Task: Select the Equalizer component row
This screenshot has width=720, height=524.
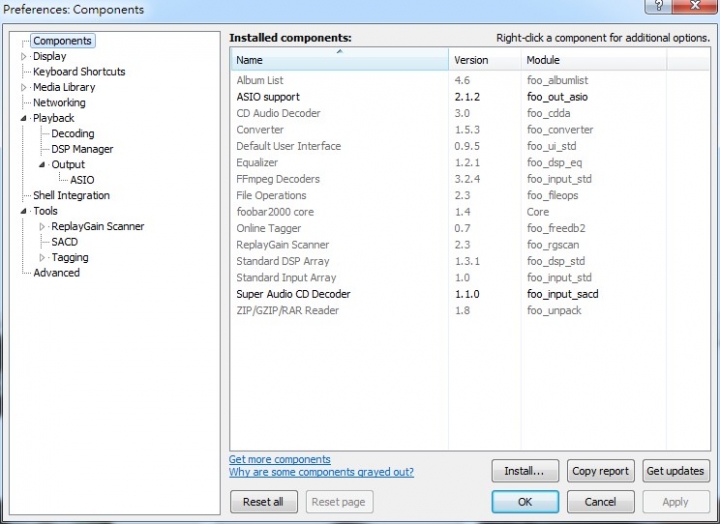Action: [x=470, y=163]
